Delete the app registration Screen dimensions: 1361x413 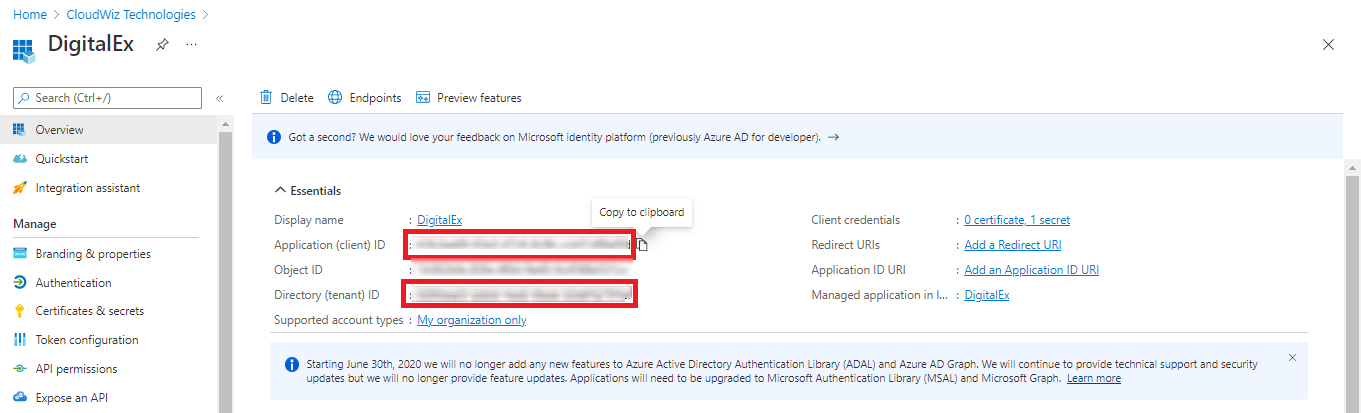click(x=287, y=98)
